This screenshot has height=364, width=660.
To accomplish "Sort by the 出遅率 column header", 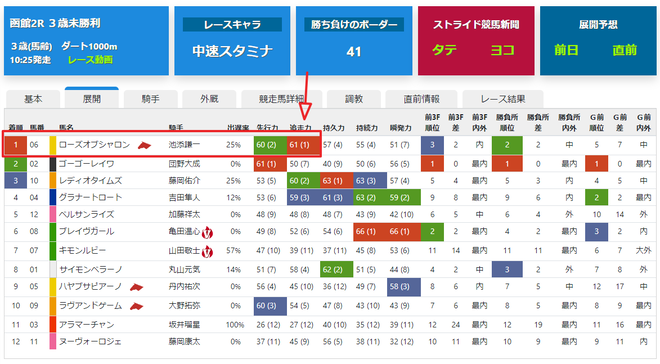I will (238, 128).
